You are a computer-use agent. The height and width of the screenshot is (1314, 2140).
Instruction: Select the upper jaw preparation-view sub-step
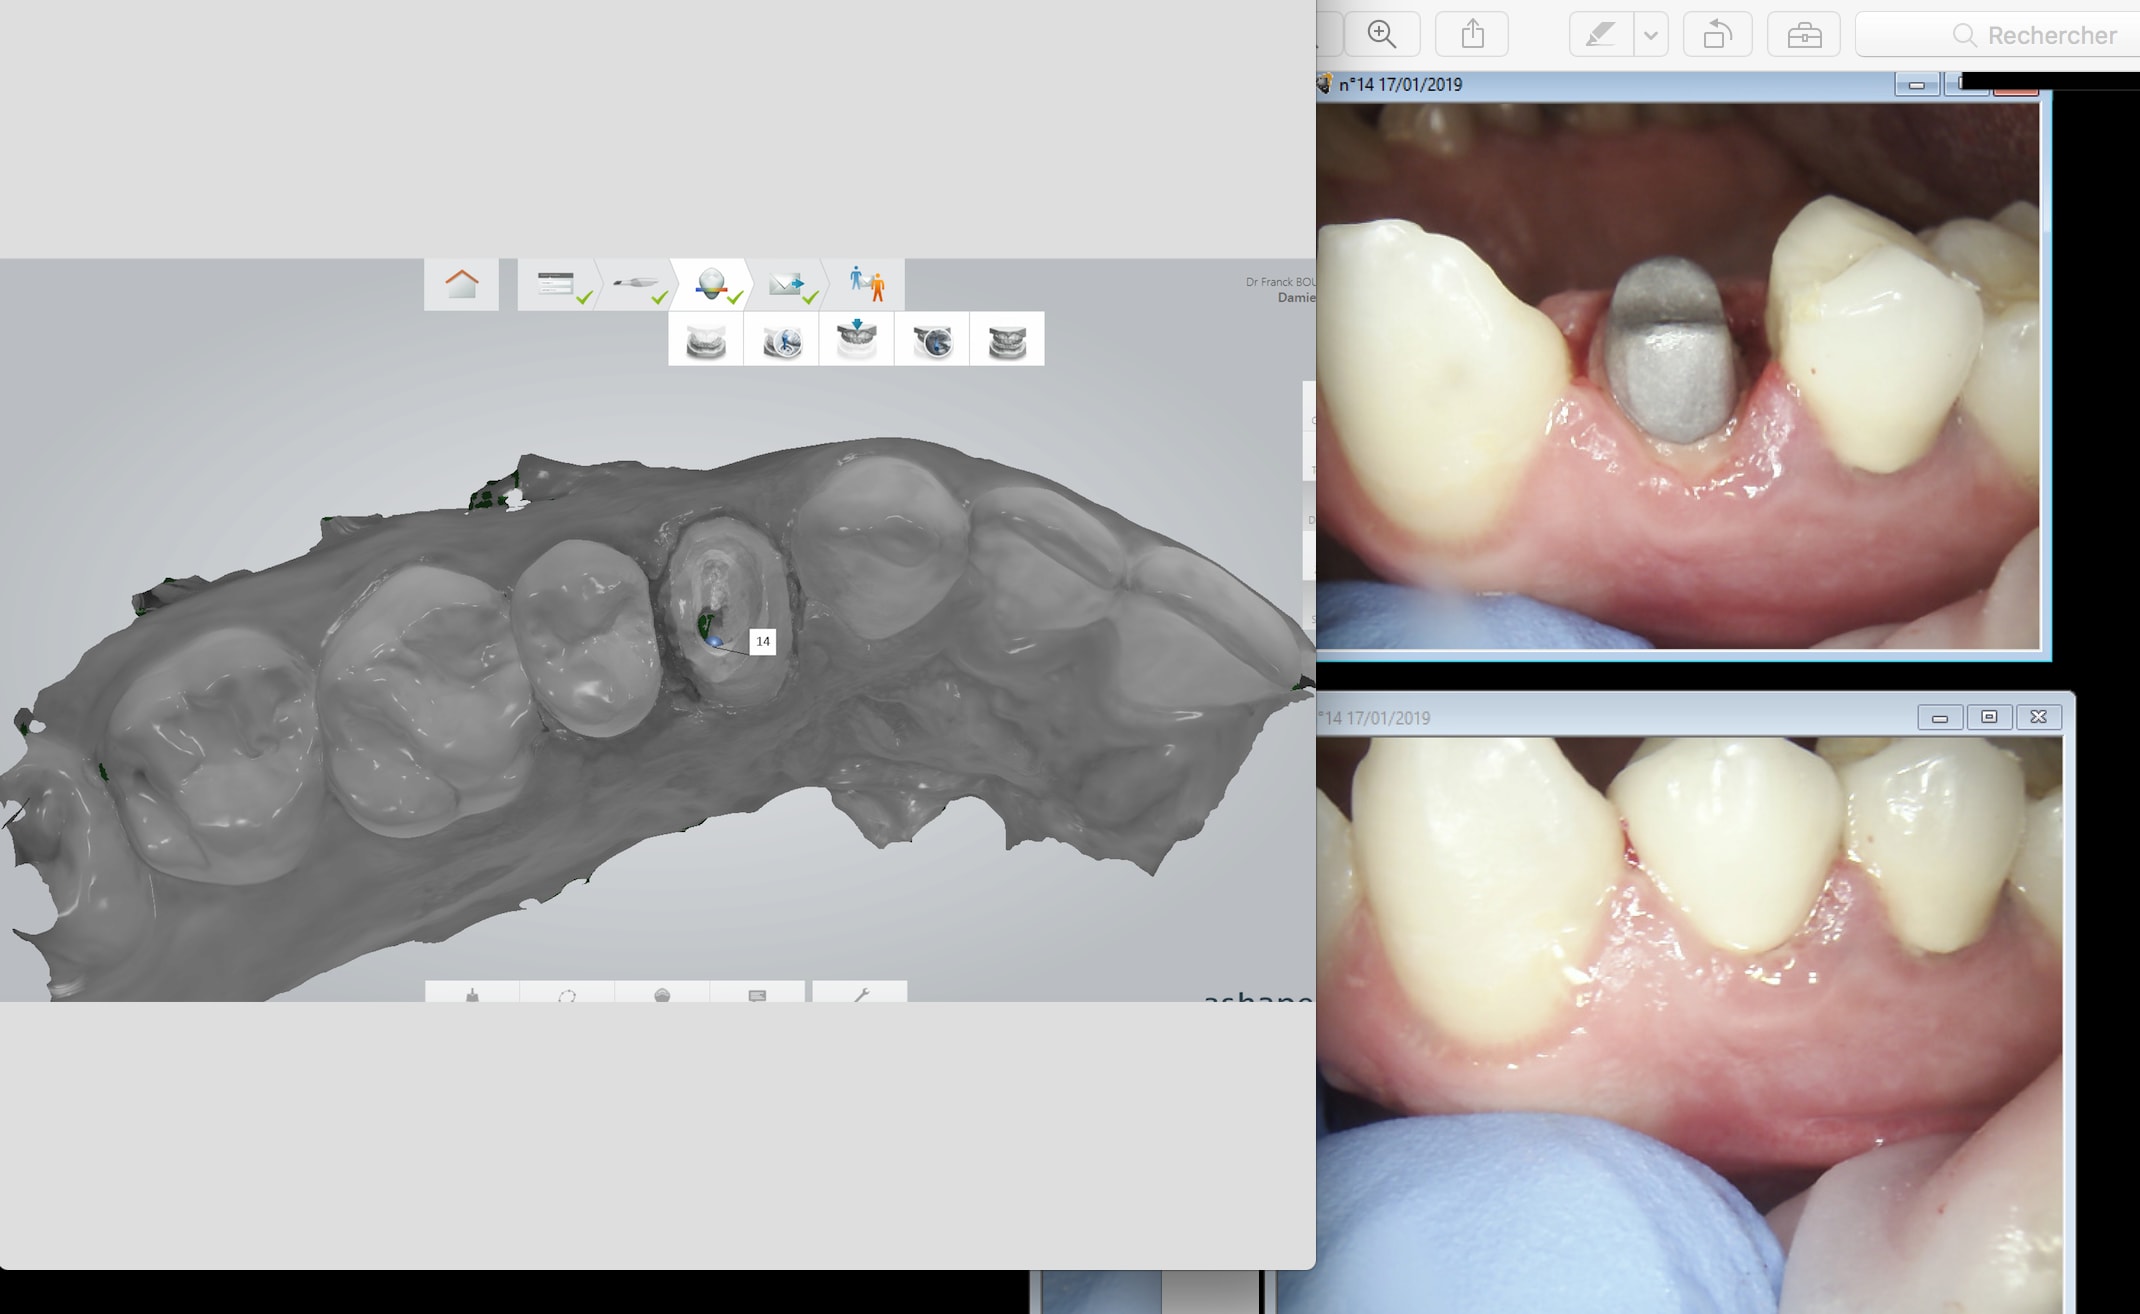point(932,340)
